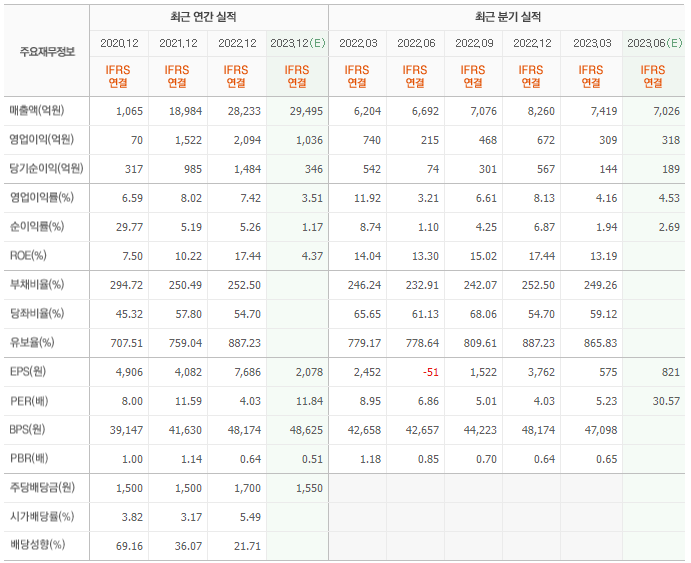Click the ROE(%) row label
This screenshot has height=563, width=691.
(28, 256)
